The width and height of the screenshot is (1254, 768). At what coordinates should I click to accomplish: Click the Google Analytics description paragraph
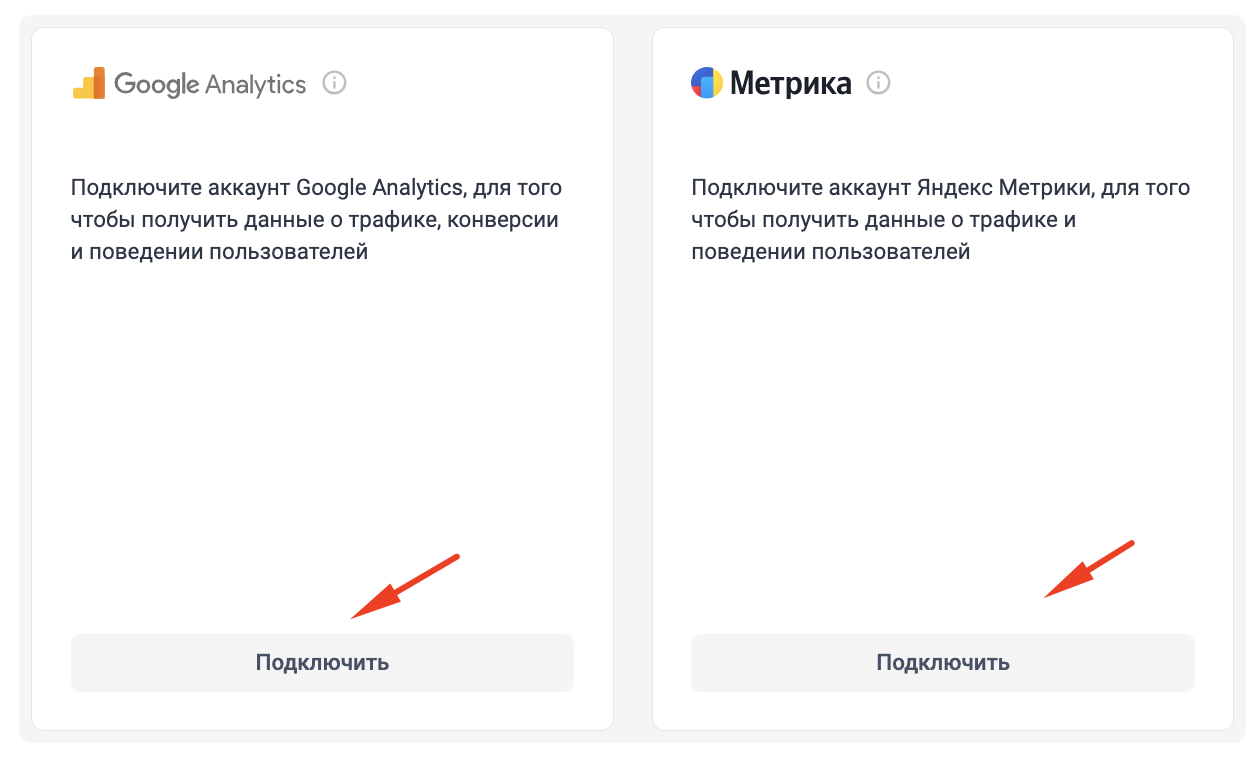pos(316,220)
